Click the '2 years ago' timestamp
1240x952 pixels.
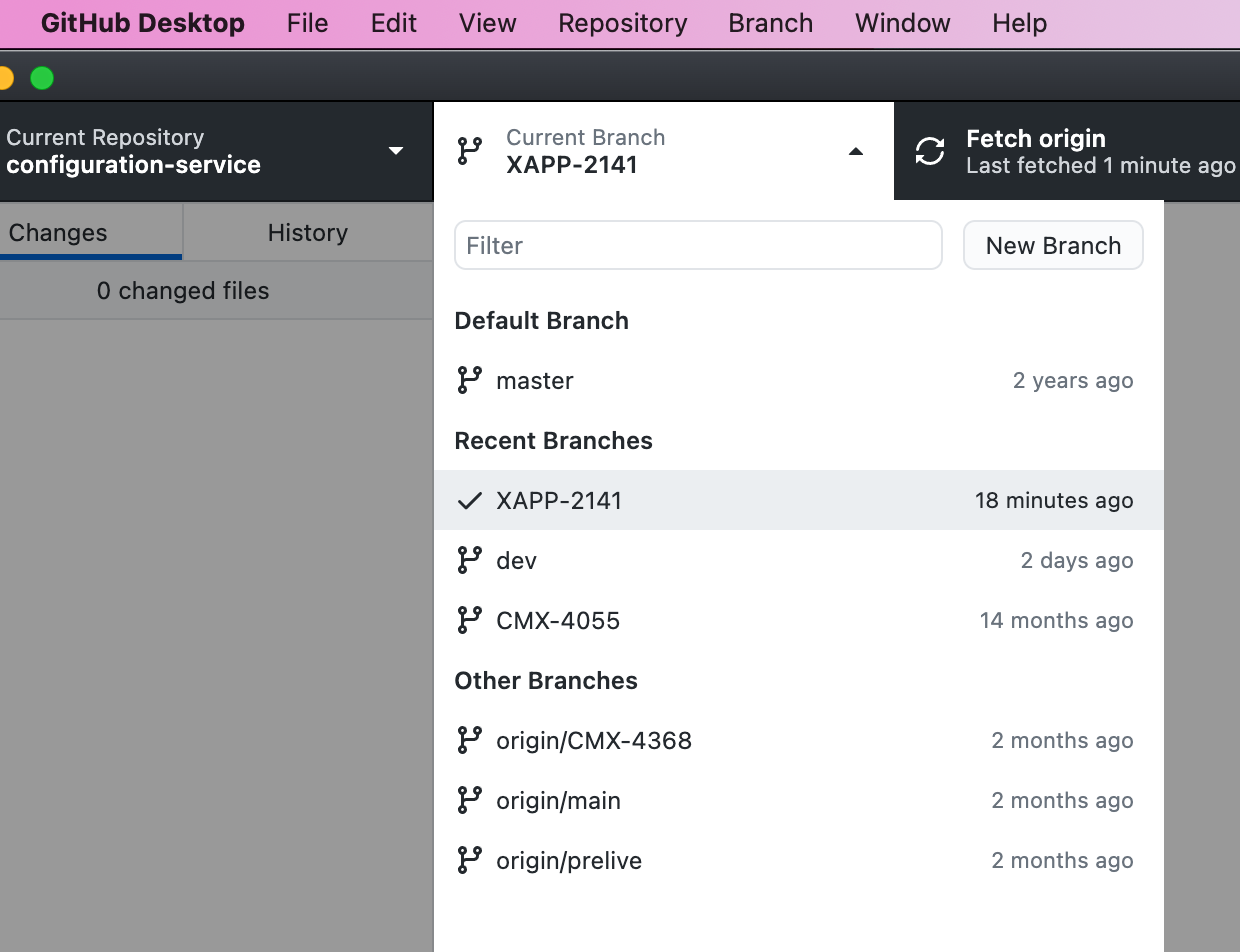(1073, 381)
